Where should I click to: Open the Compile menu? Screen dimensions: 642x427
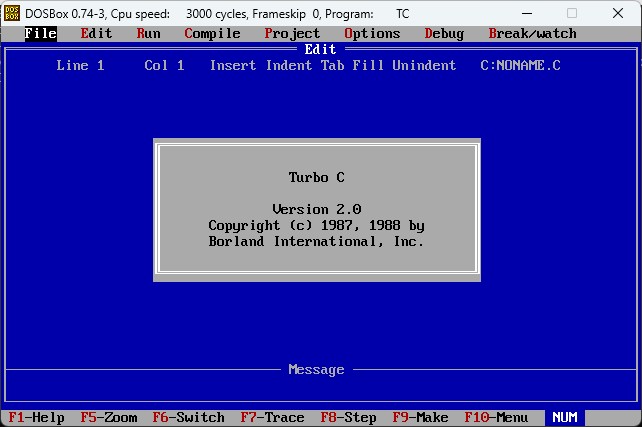[212, 34]
